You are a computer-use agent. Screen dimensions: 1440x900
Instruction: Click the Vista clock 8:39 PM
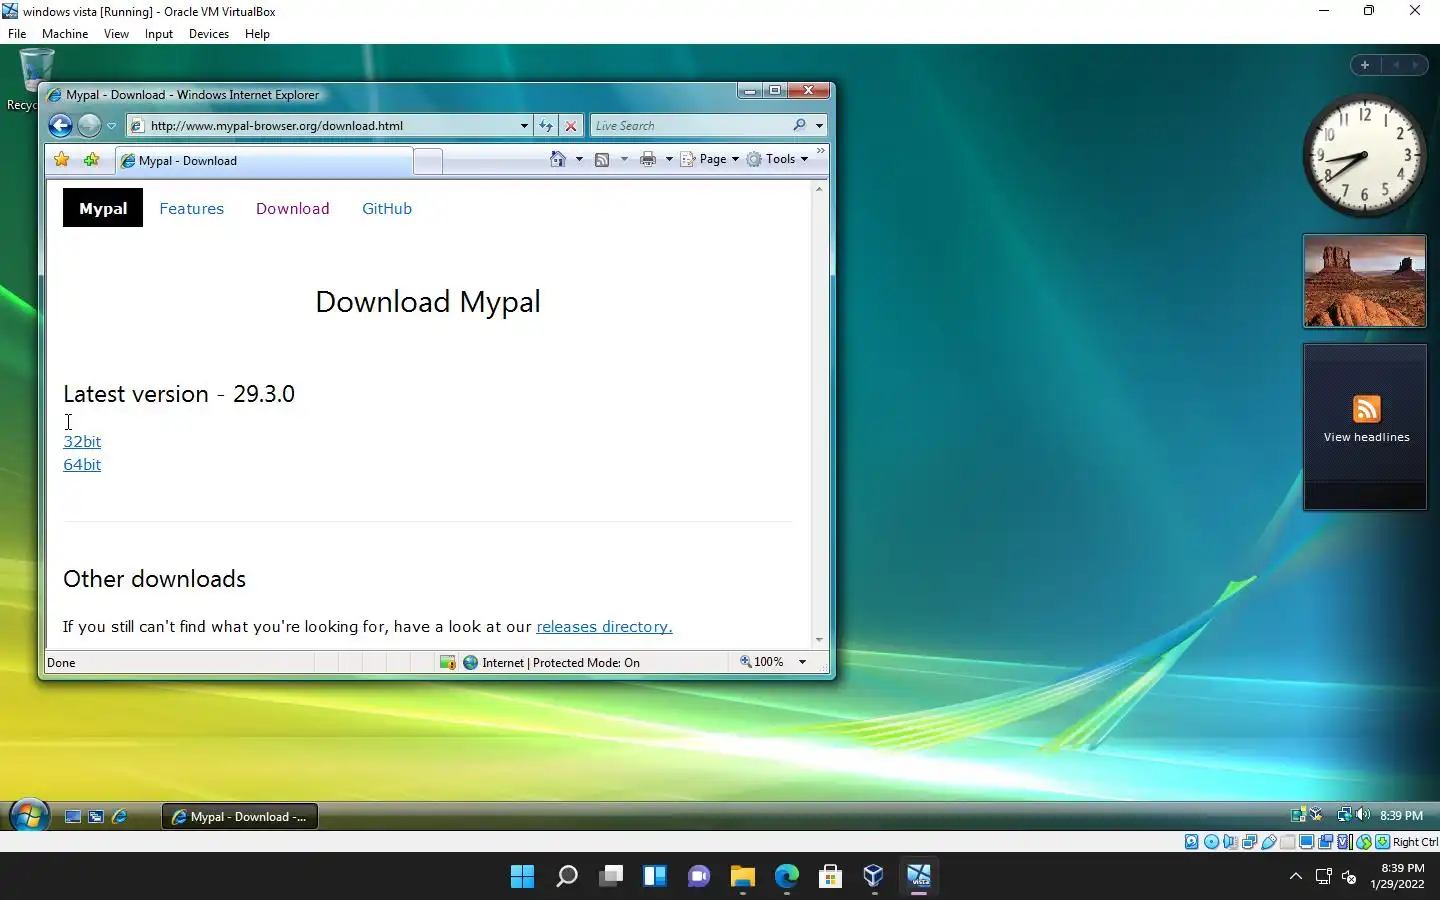[x=1401, y=815]
